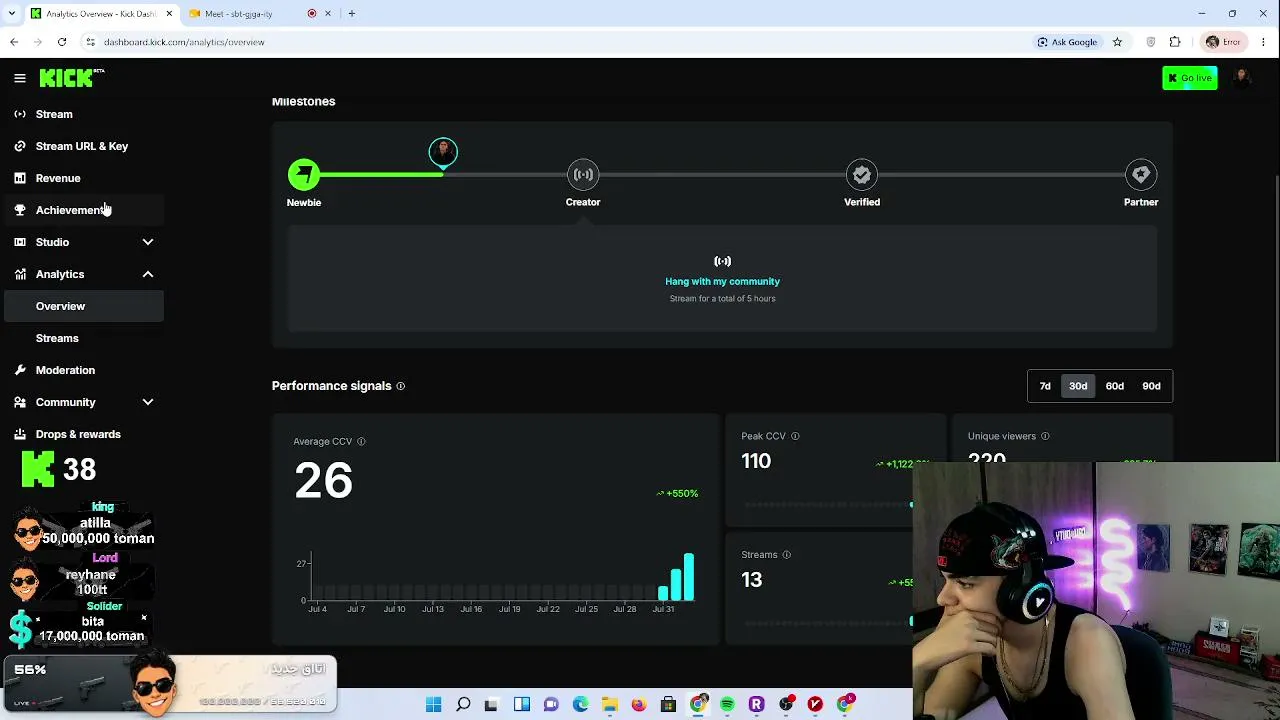Click the Verified milestone badge icon
The height and width of the screenshot is (720, 1280).
862,175
